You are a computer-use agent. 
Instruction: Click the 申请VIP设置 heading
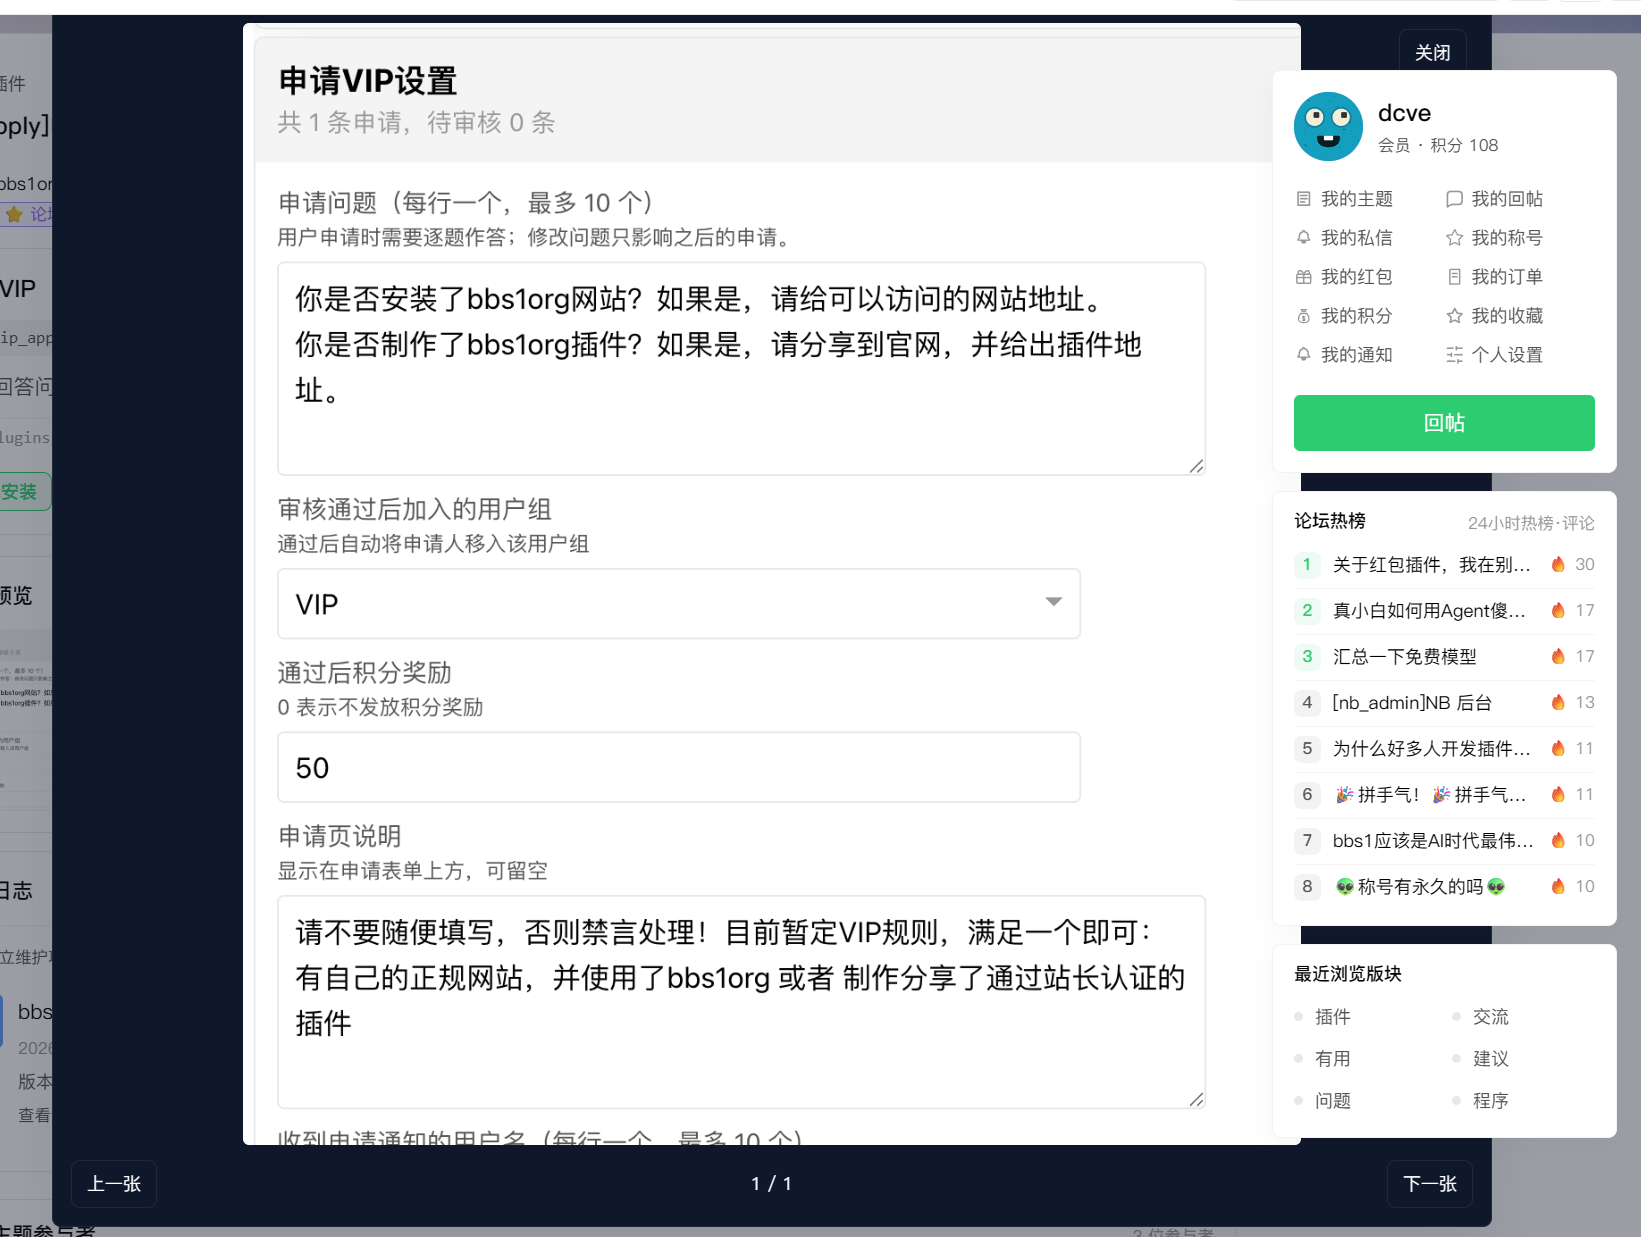click(x=368, y=81)
